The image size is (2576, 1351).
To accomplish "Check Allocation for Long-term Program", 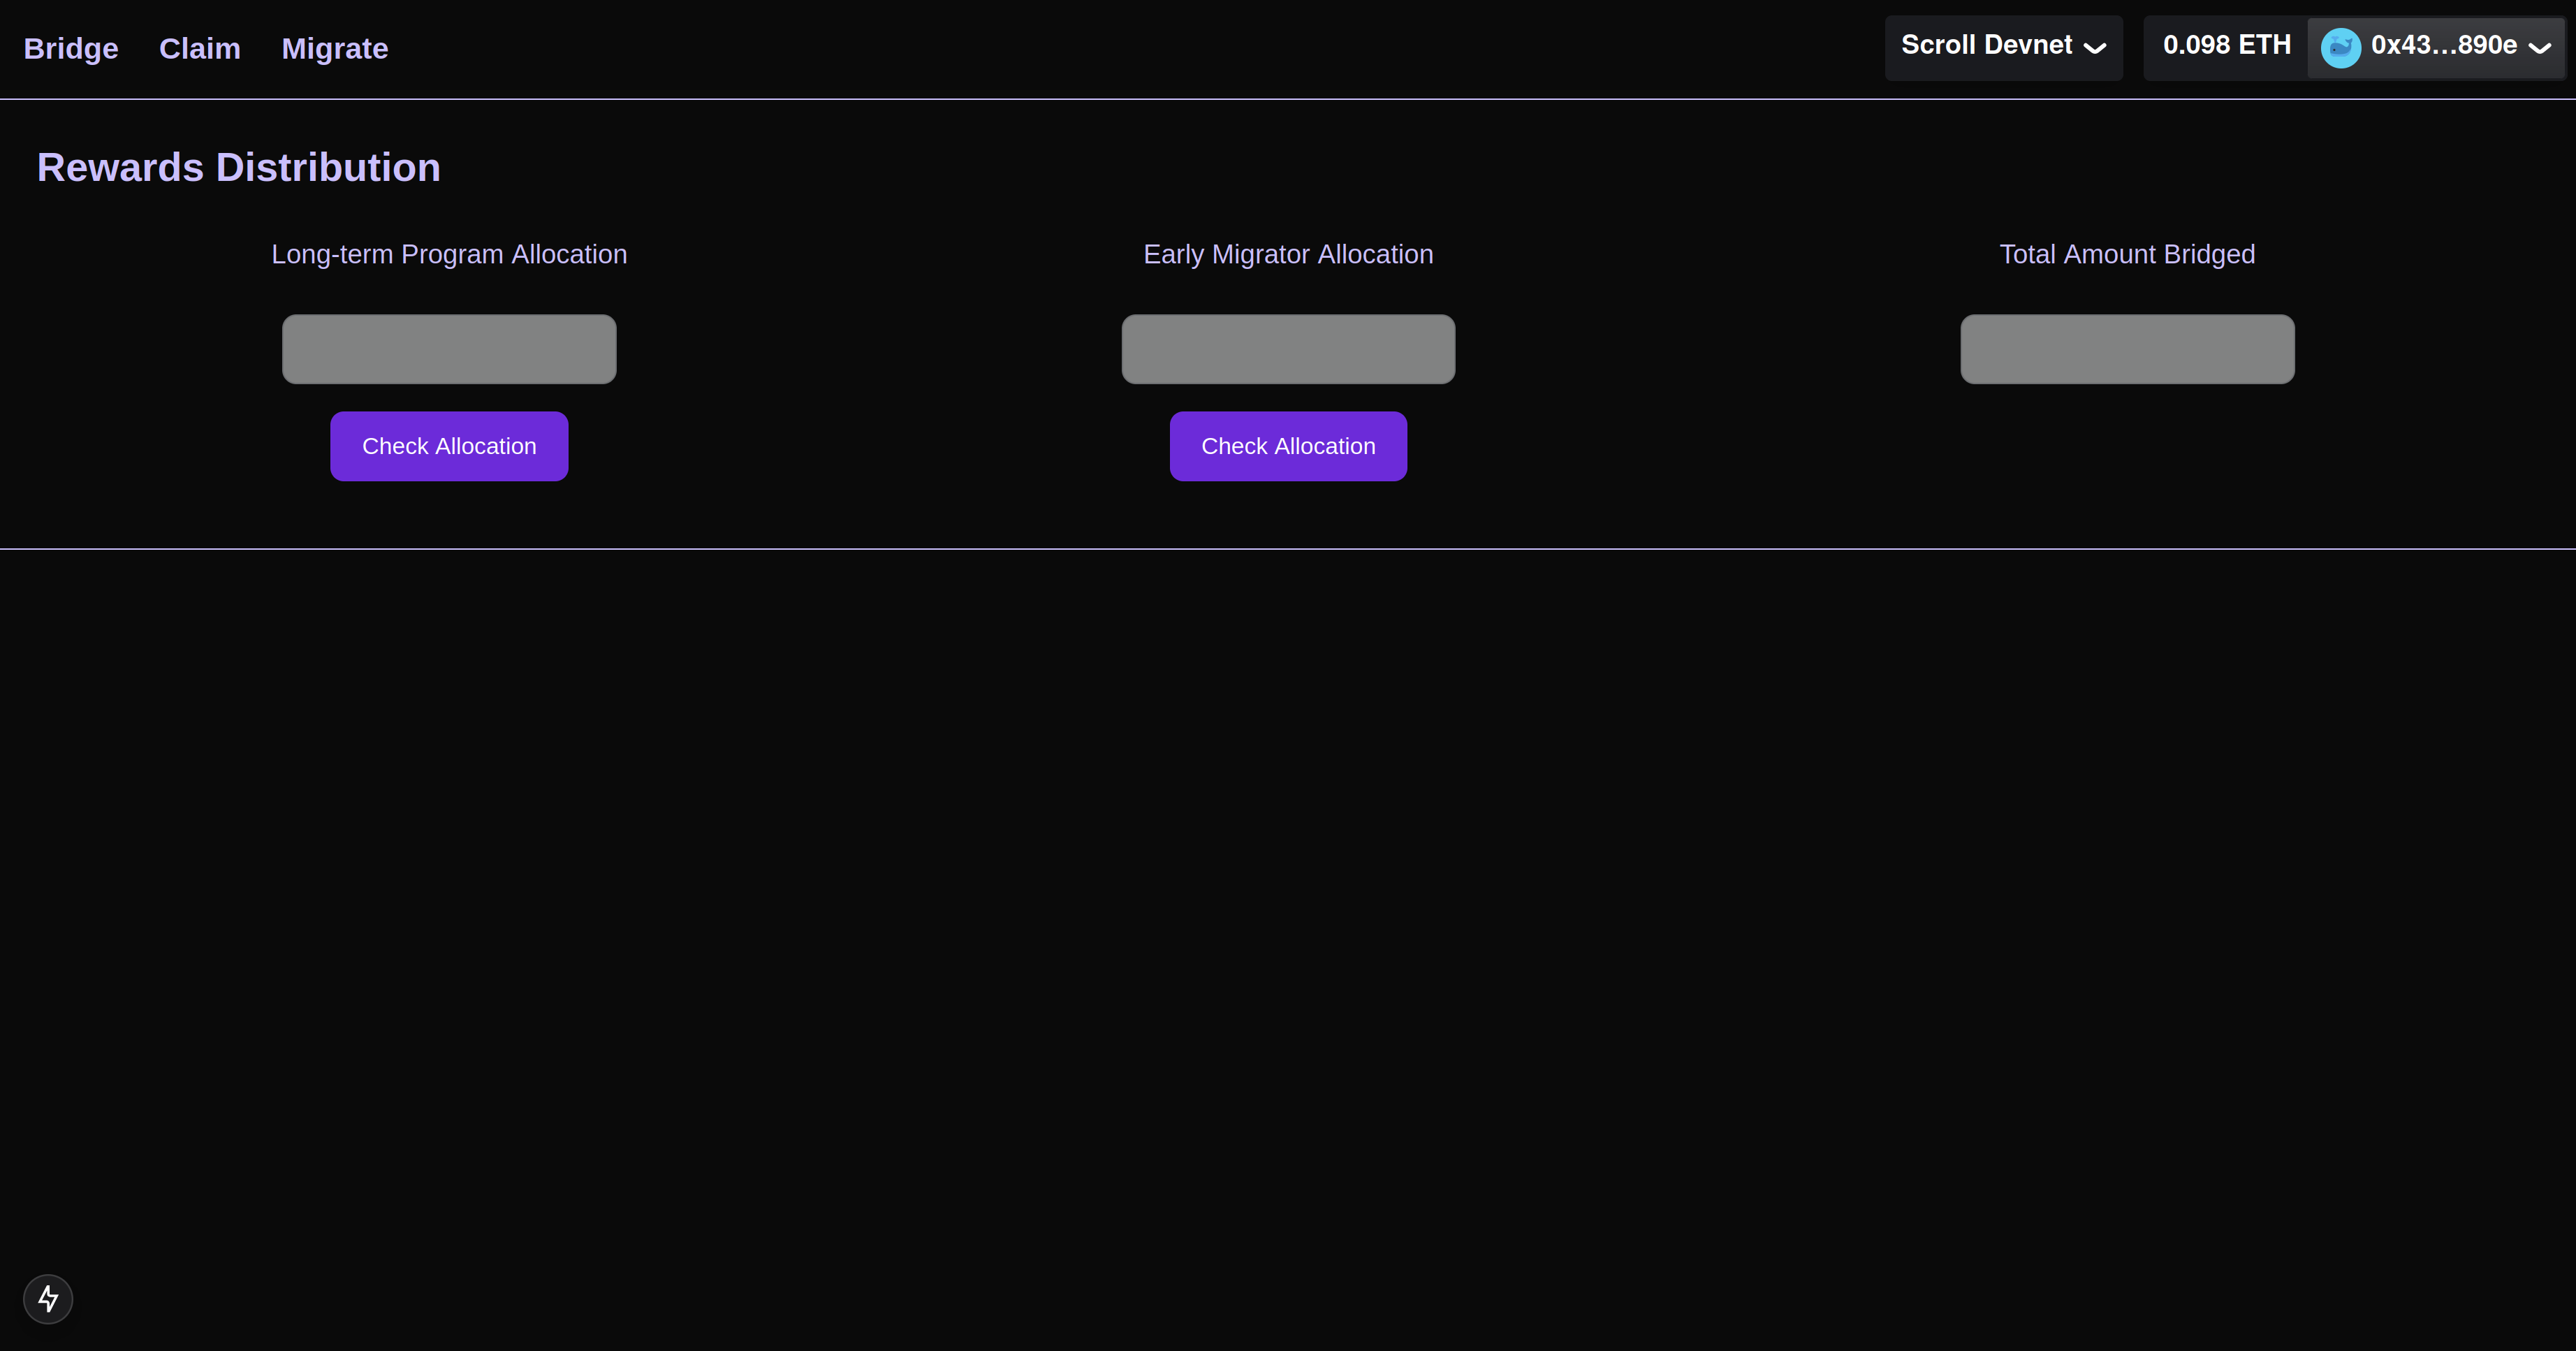I will (449, 446).
